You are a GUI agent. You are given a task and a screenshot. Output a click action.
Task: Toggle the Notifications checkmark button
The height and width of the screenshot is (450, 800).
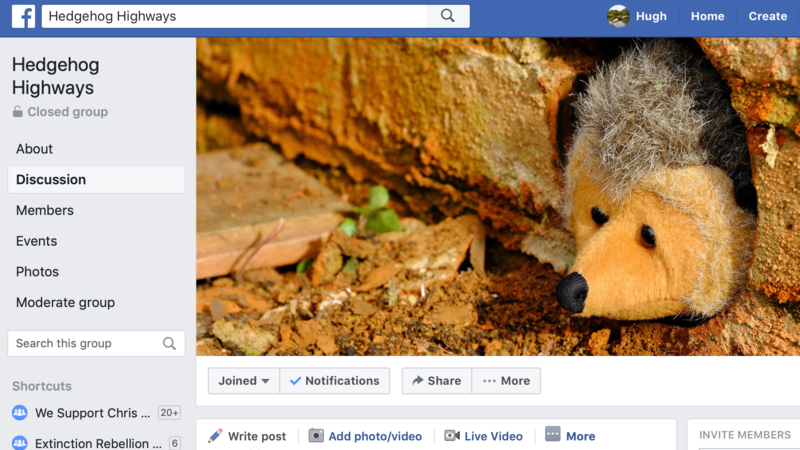tap(334, 381)
